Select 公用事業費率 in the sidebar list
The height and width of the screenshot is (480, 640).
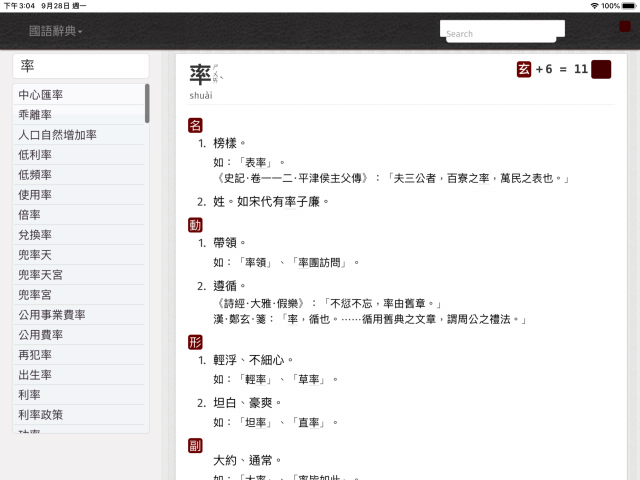pyautogui.click(x=79, y=315)
